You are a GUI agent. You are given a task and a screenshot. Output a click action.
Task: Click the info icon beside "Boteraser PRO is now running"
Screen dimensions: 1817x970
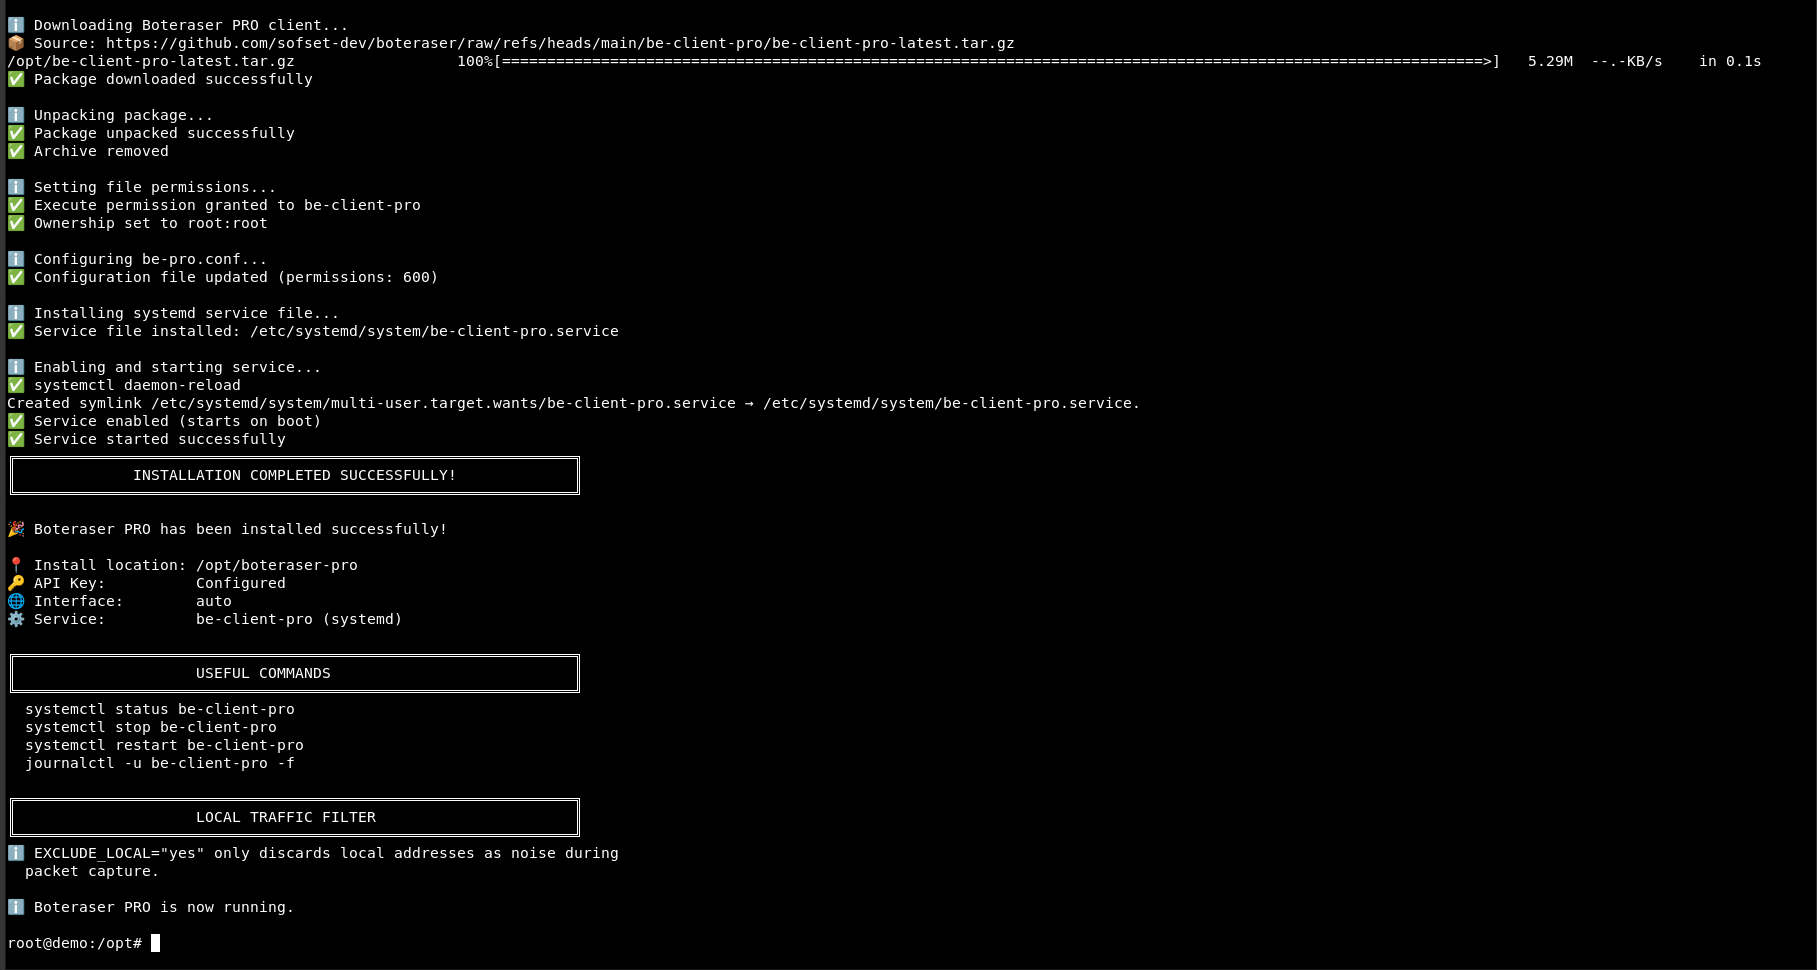tap(16, 907)
